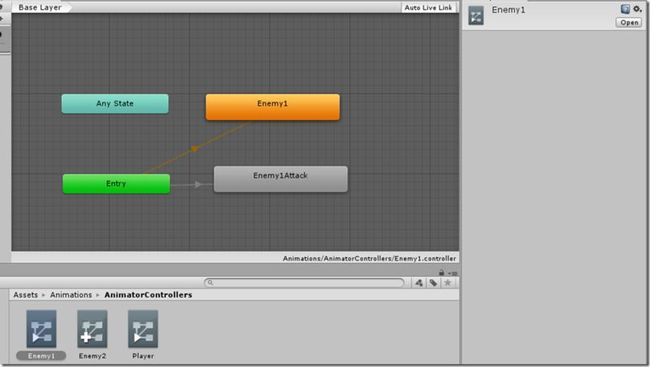The height and width of the screenshot is (367, 650).
Task: Select the Enemy1Attack state node
Action: (281, 179)
